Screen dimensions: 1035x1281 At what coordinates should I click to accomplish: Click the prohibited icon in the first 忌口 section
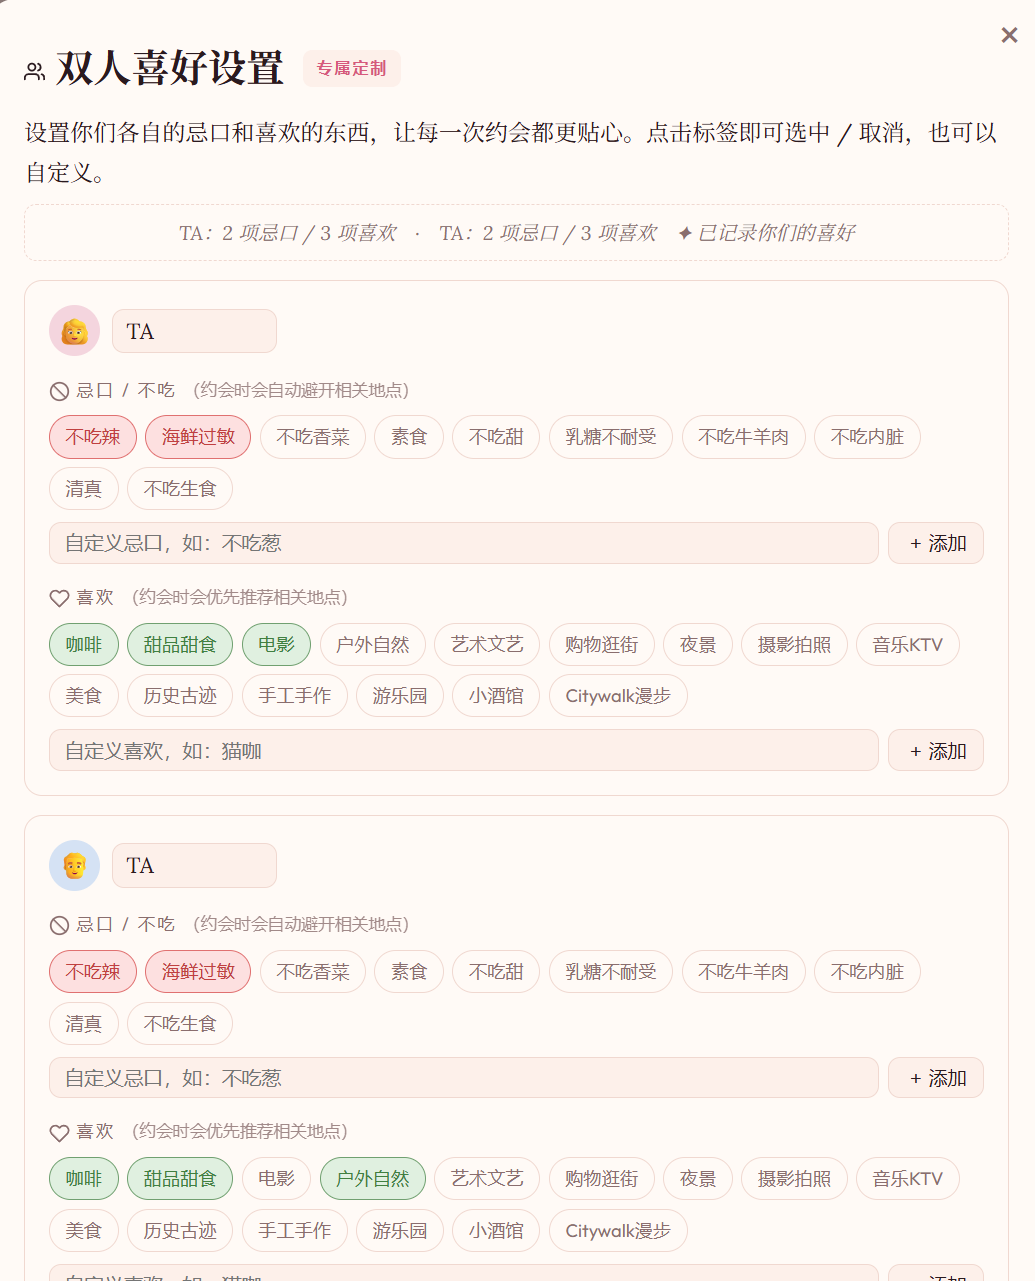(x=59, y=391)
